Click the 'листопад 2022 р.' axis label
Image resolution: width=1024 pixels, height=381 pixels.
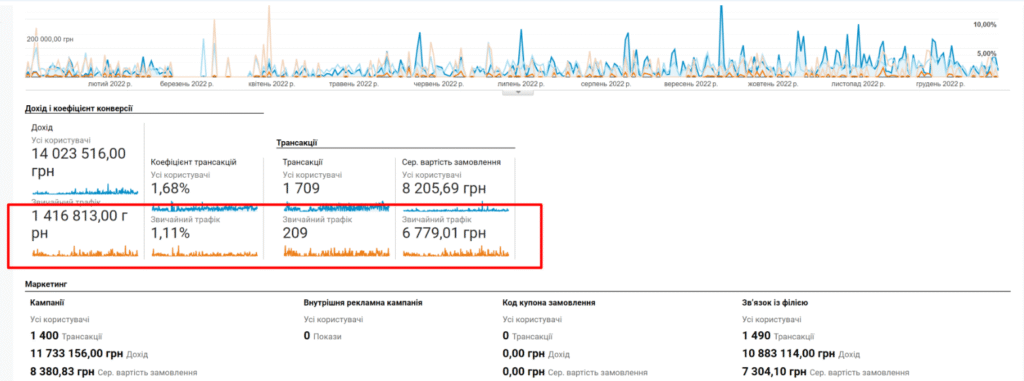(858, 84)
